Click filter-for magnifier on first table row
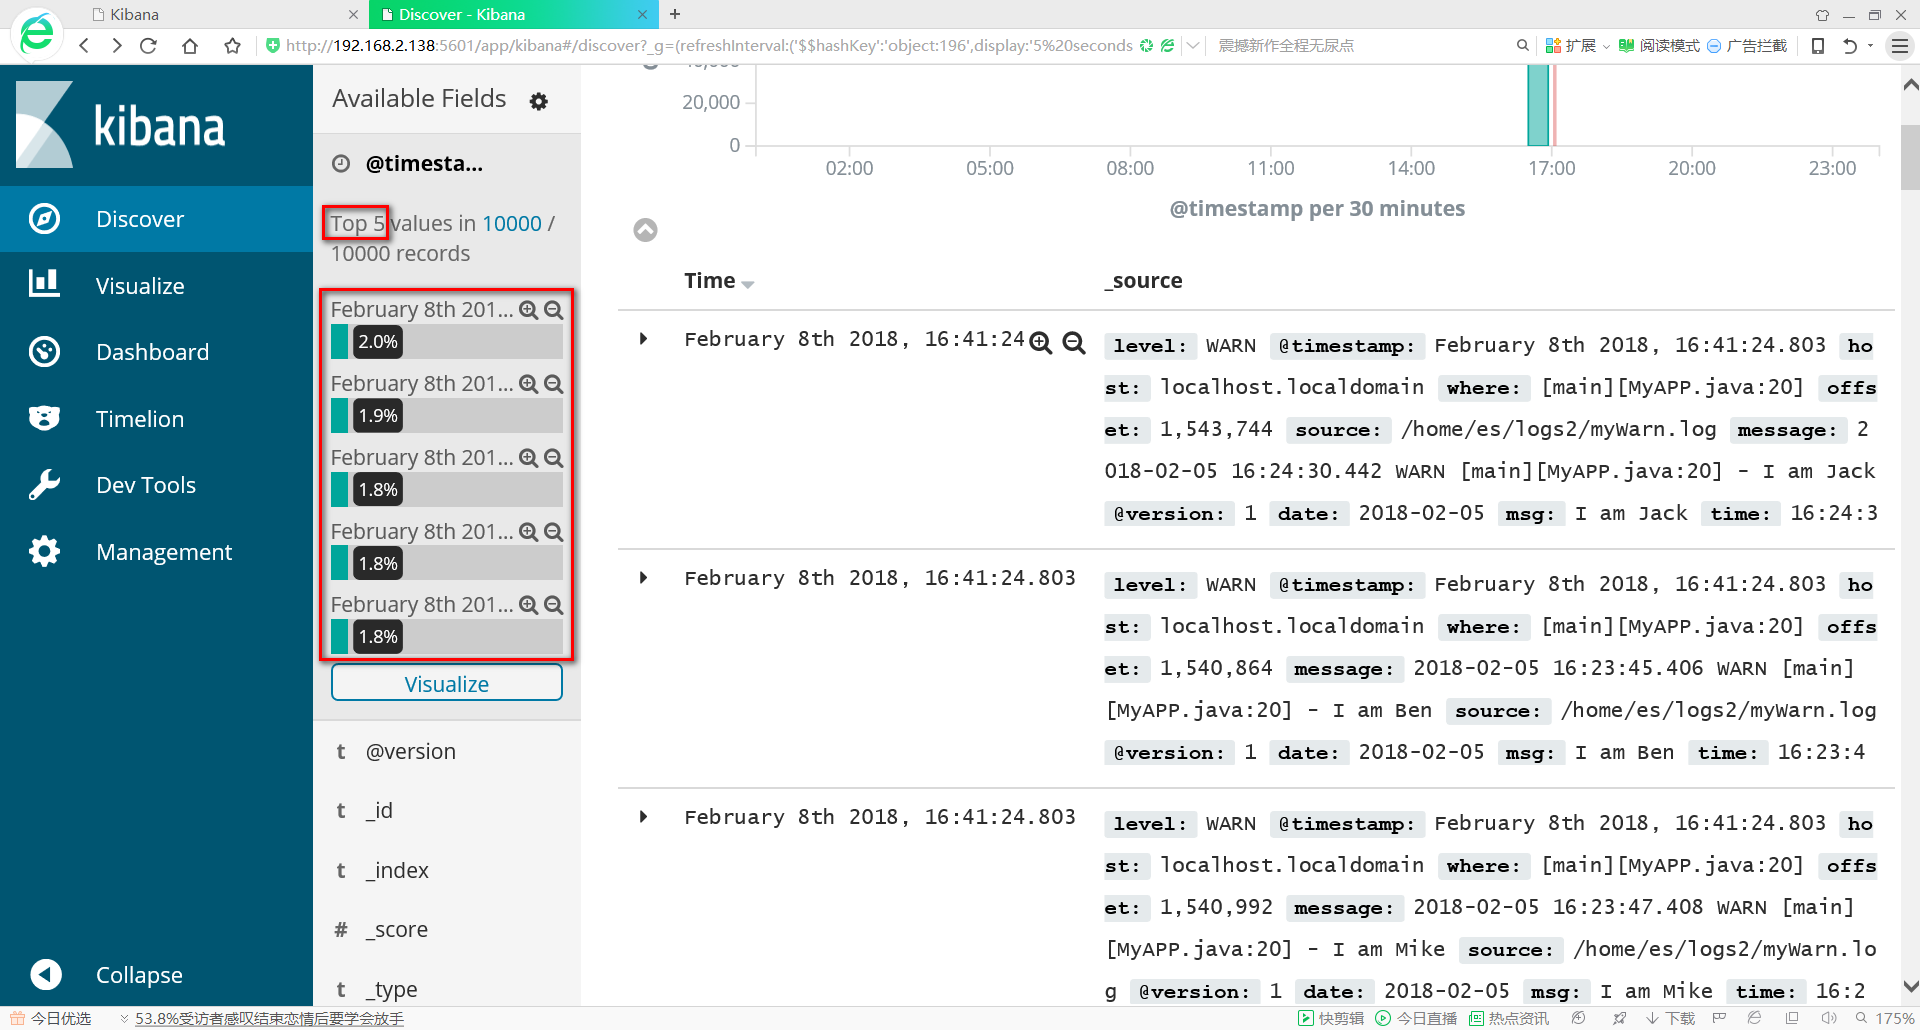1920x1030 pixels. click(1040, 343)
